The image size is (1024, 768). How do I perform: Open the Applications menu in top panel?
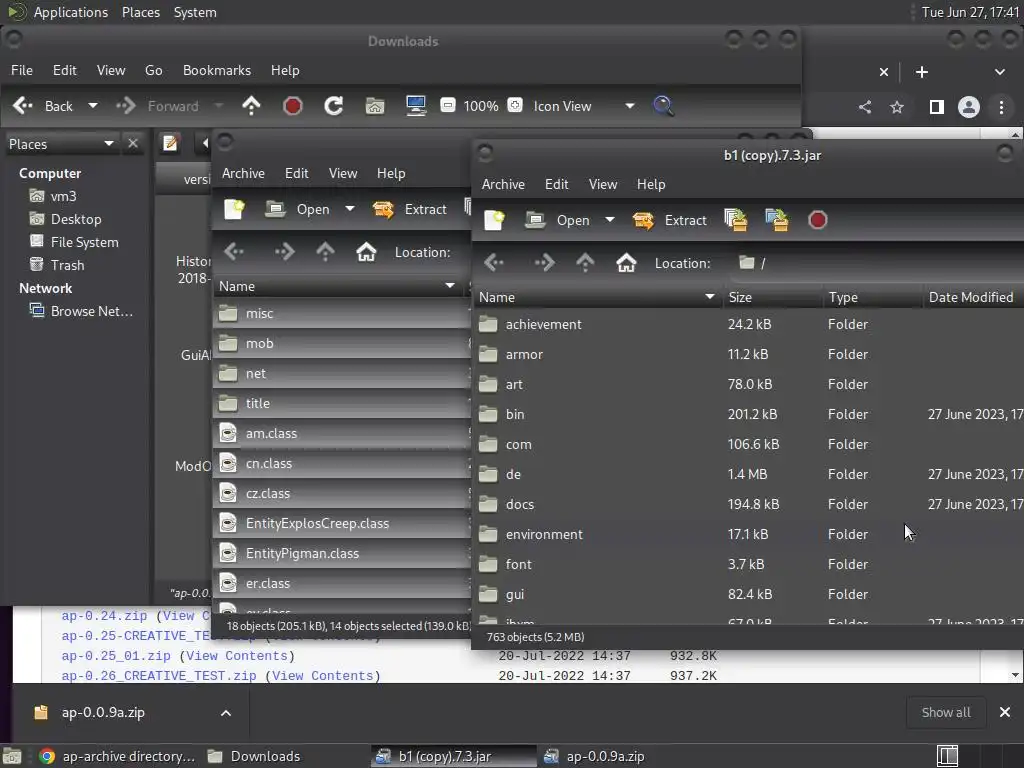[x=71, y=12]
